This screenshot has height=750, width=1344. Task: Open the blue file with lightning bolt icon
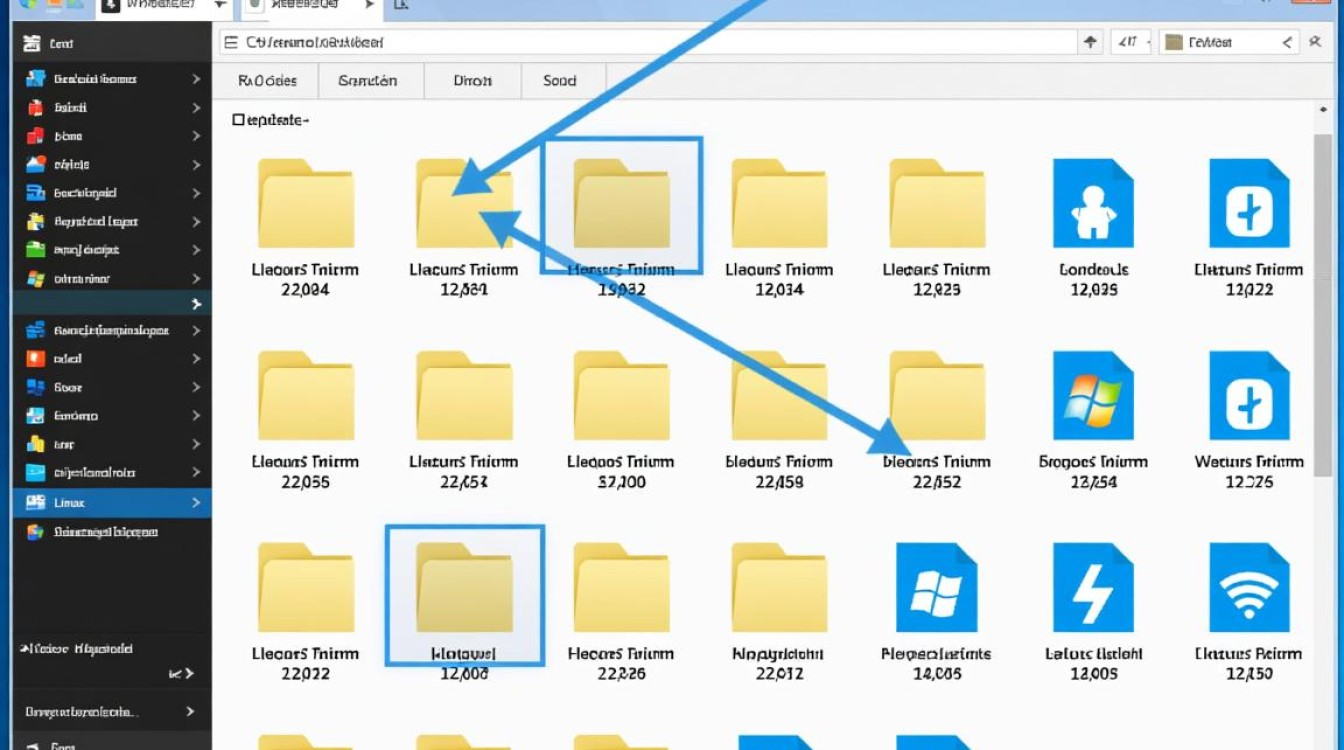(x=1092, y=588)
